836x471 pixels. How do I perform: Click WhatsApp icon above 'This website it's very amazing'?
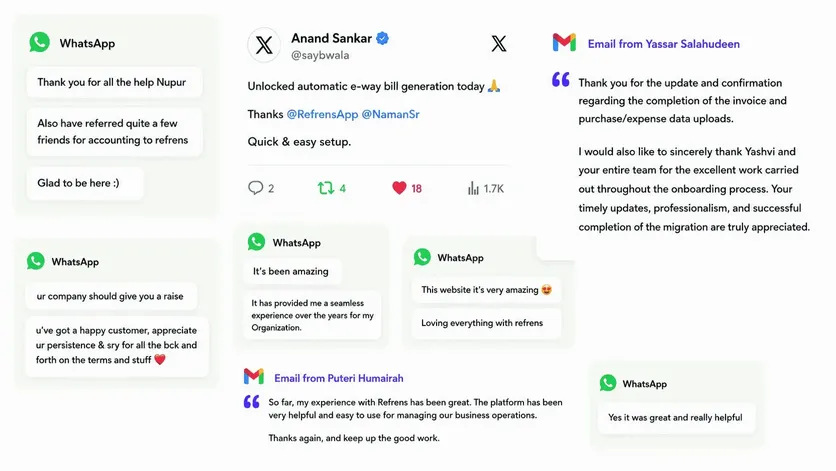(422, 257)
